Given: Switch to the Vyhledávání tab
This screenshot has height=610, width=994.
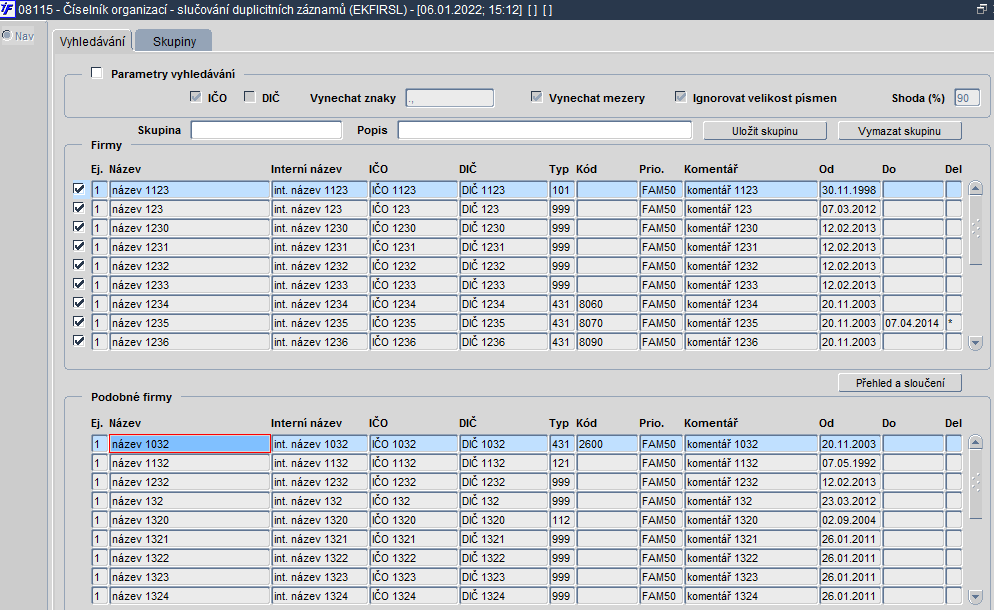Looking at the screenshot, I should pos(93,41).
